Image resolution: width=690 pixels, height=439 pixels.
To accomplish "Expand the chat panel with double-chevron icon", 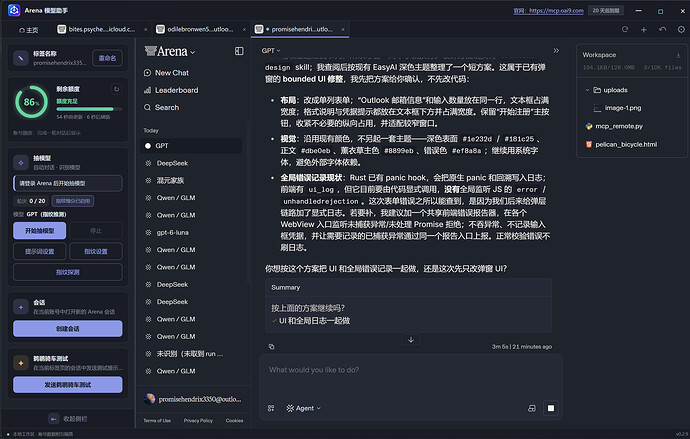I will [x=556, y=51].
